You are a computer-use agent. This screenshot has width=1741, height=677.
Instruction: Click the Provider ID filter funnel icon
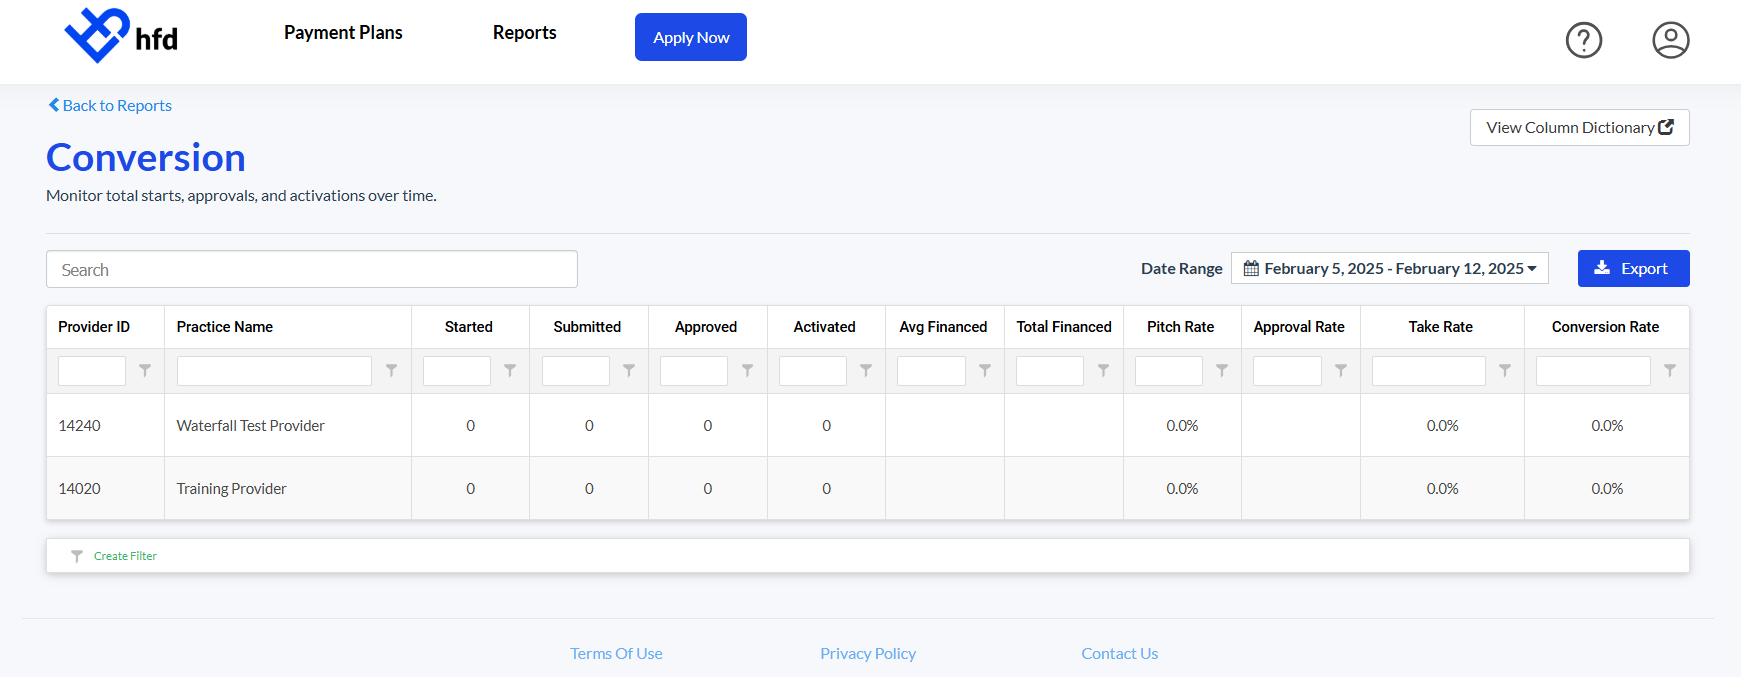click(145, 371)
